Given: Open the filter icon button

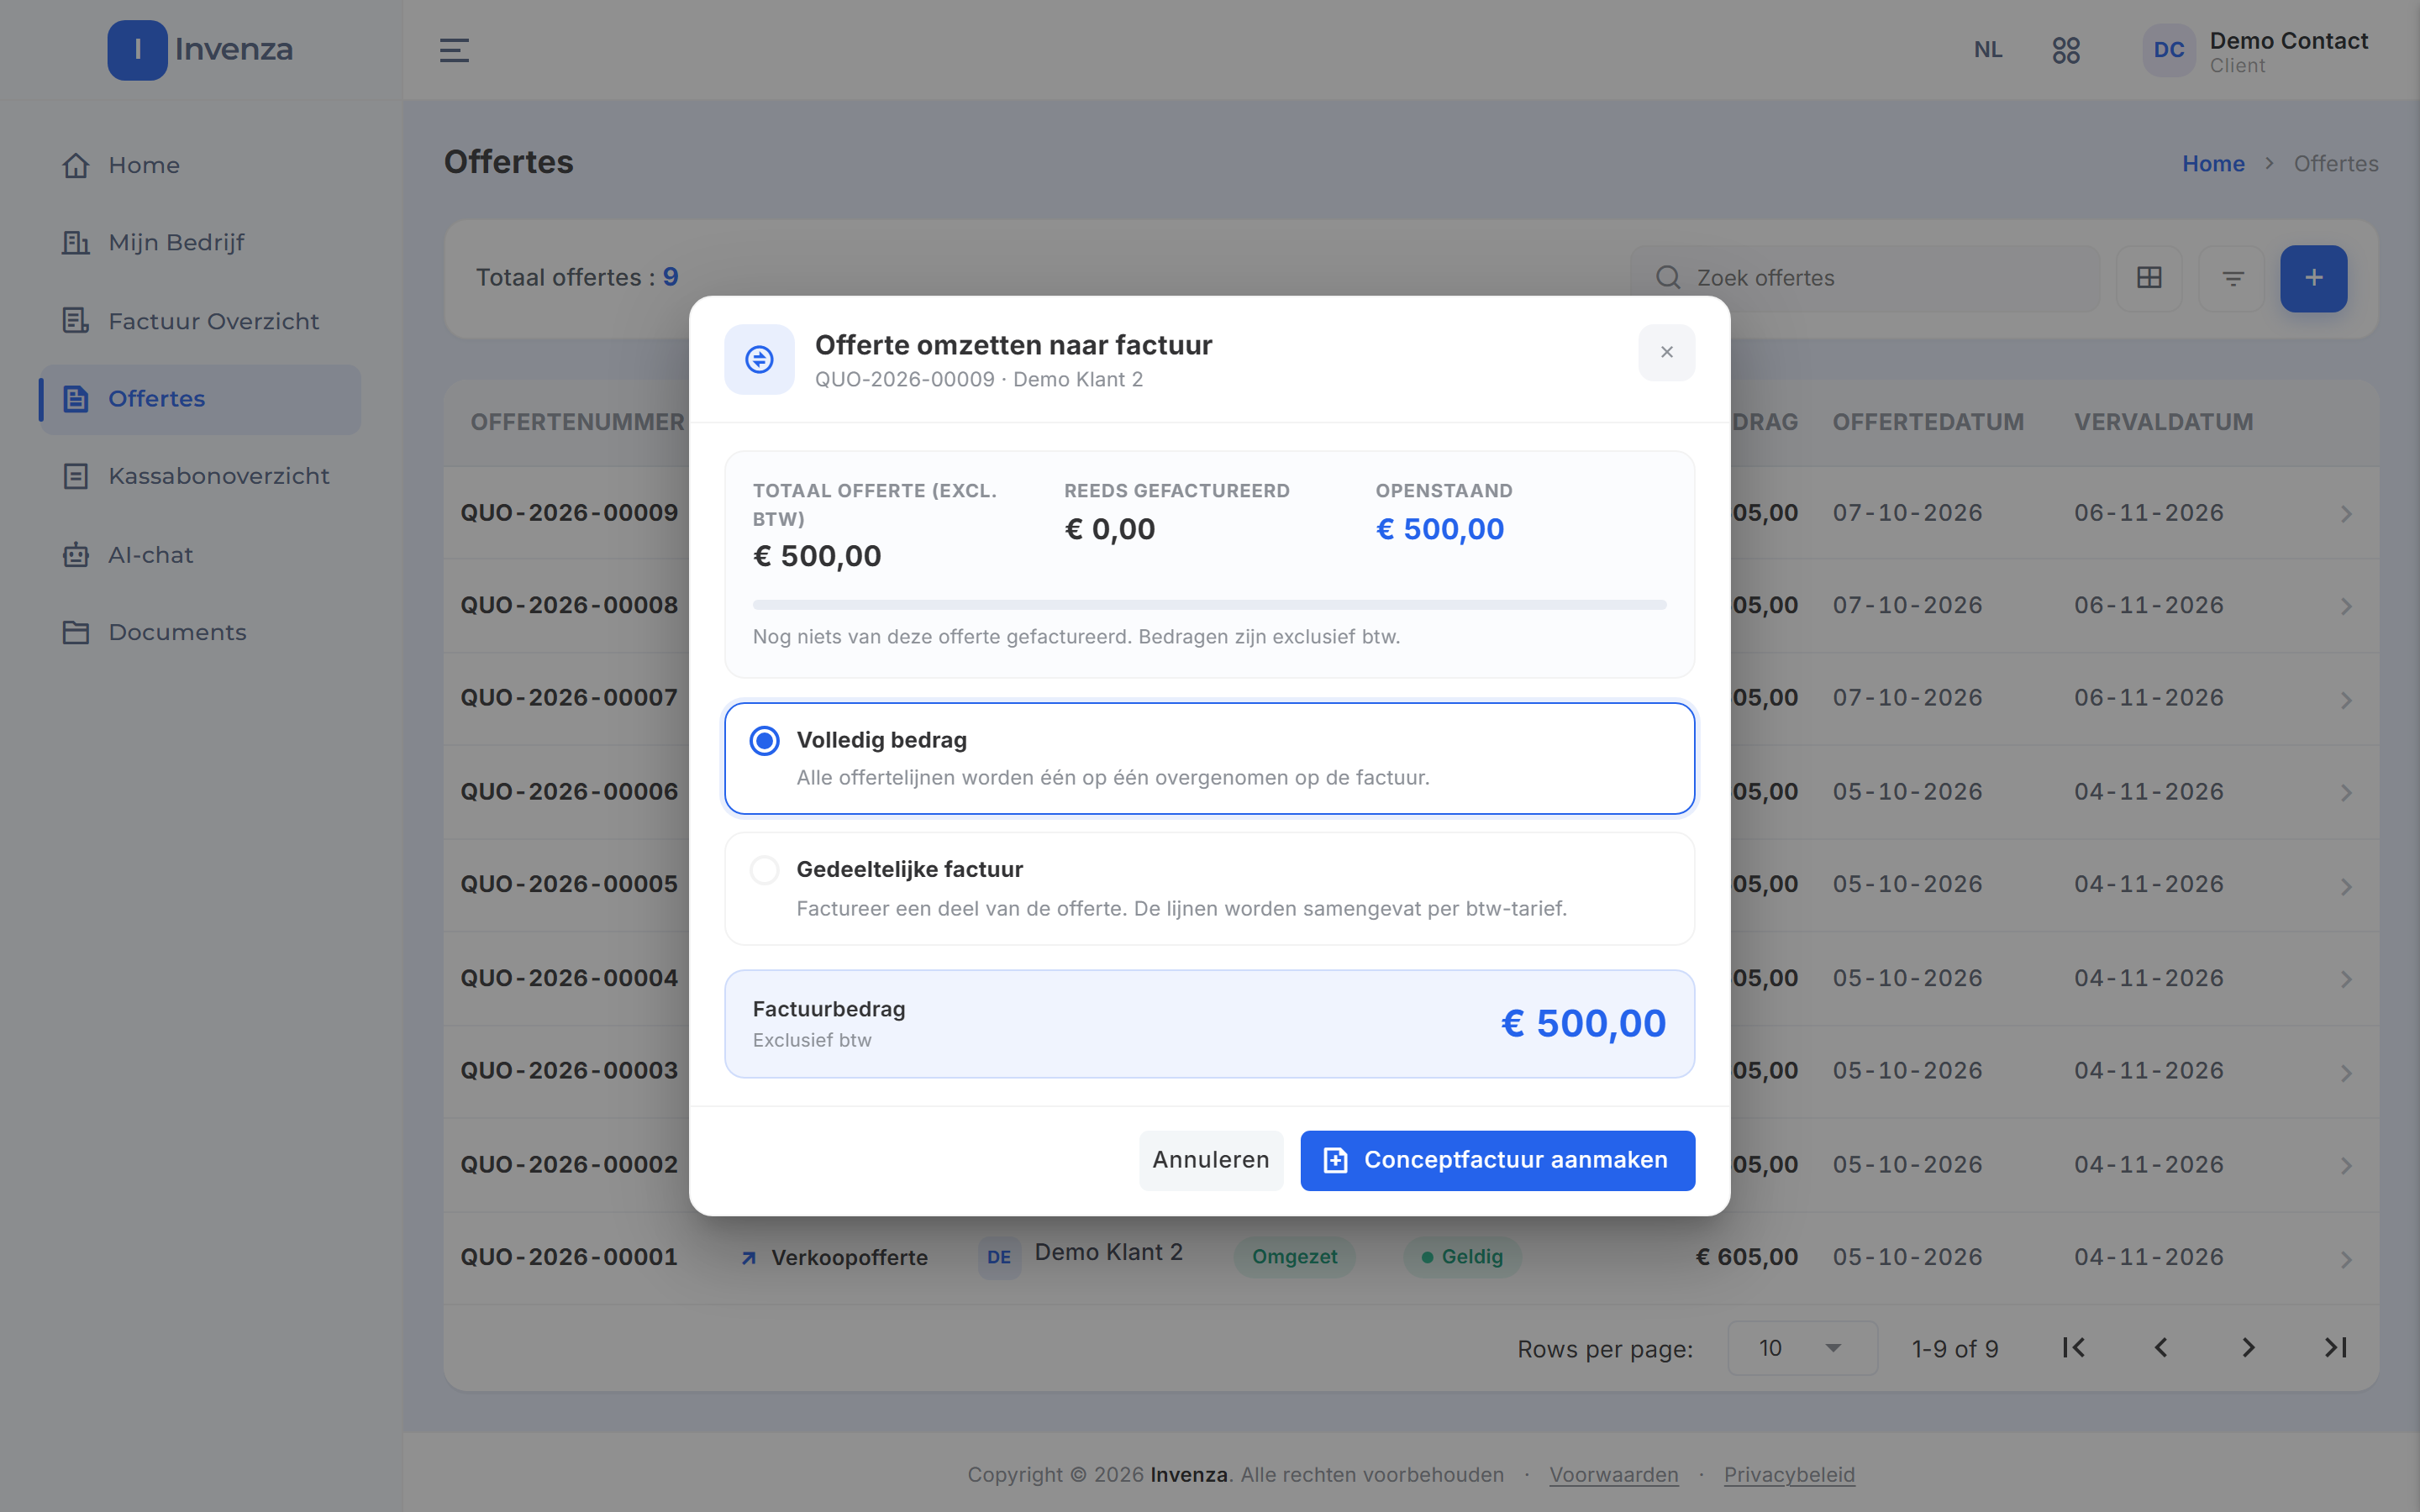Looking at the screenshot, I should (2232, 278).
